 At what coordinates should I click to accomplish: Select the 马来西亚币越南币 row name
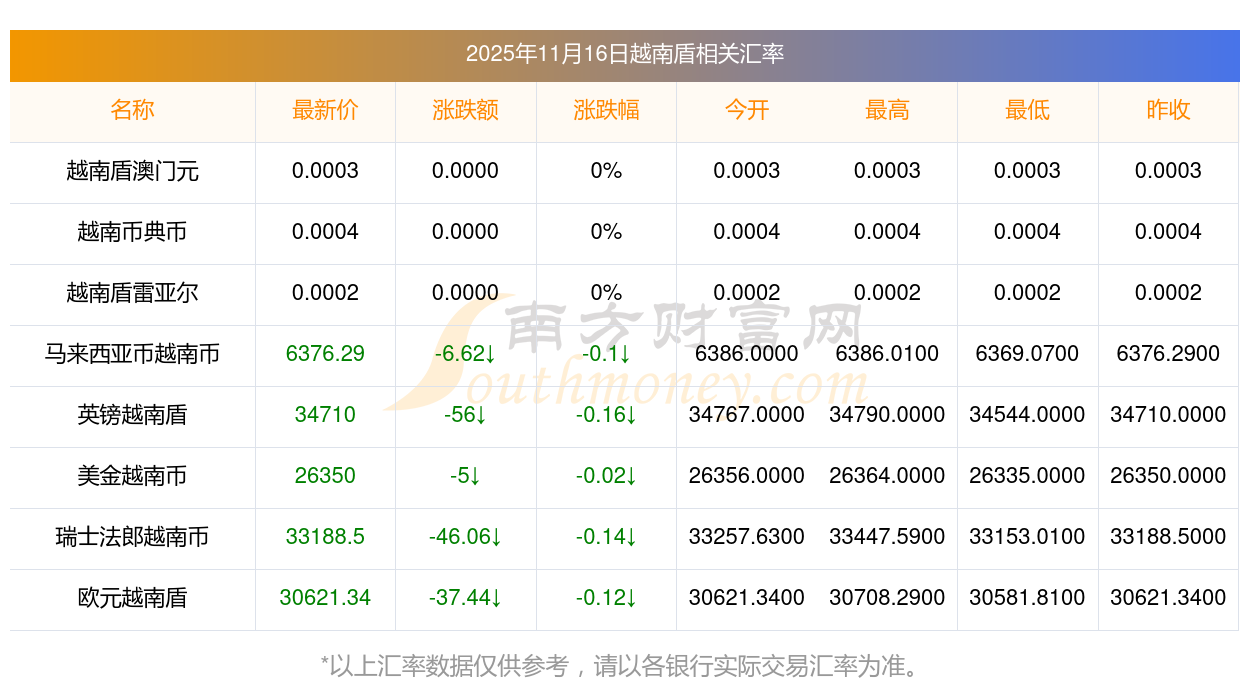click(x=132, y=354)
